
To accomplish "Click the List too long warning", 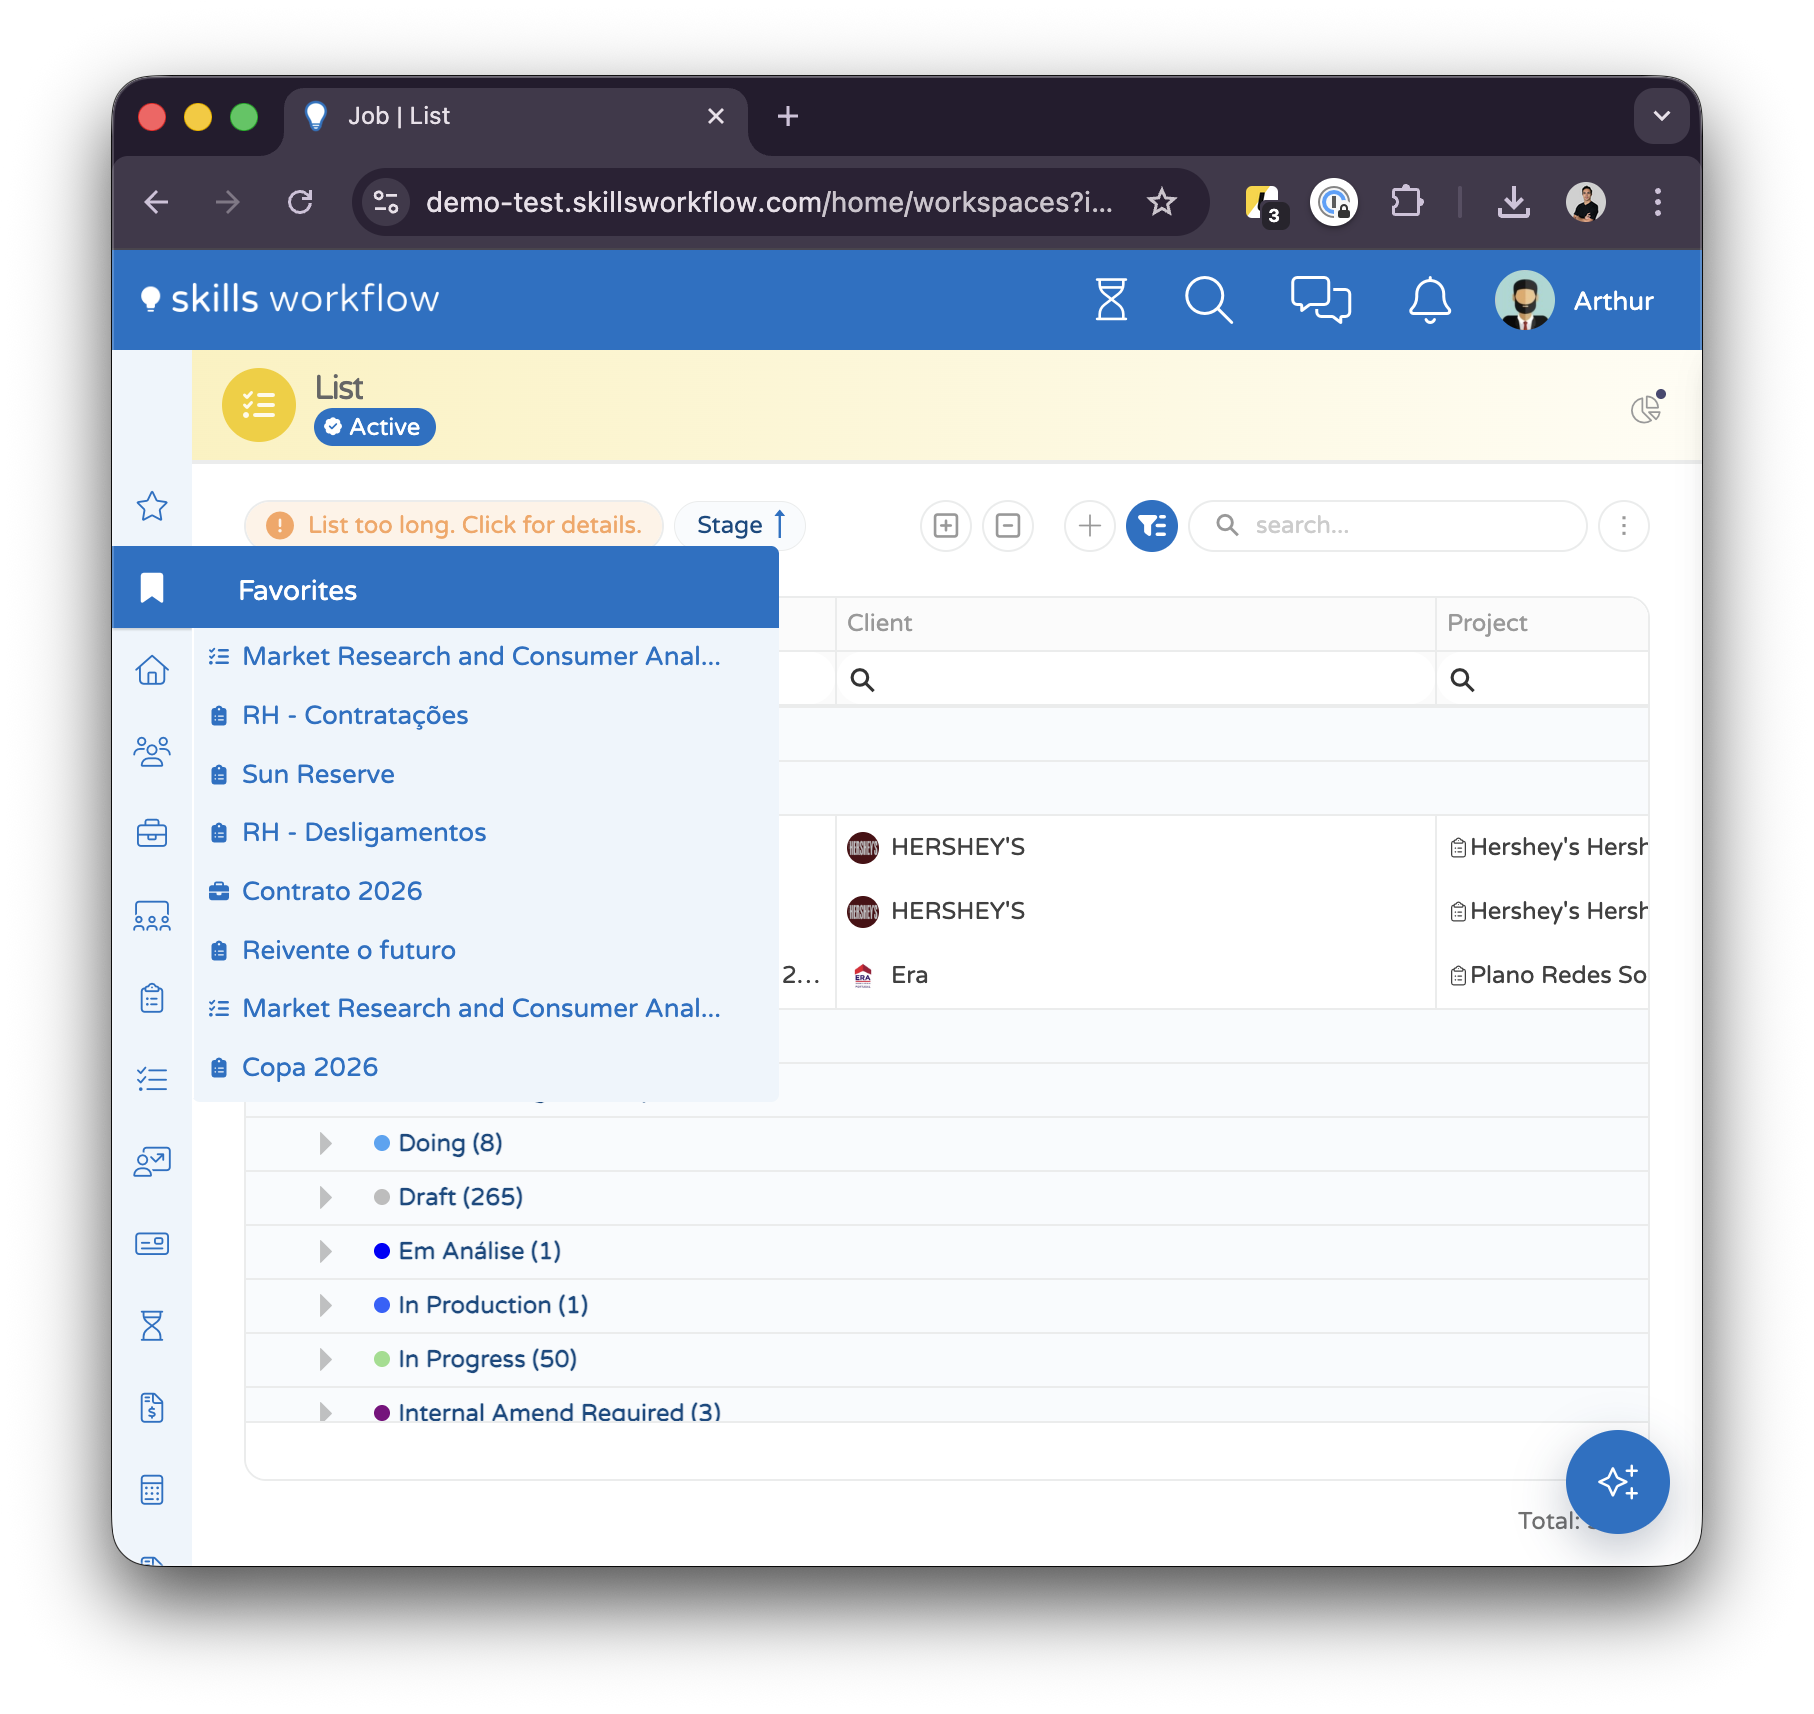I will point(455,526).
